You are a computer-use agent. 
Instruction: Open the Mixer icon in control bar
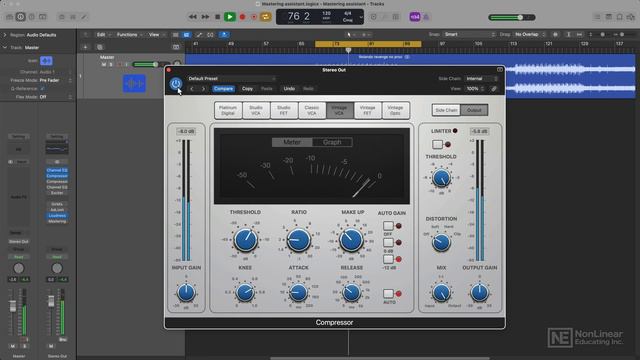click(73, 17)
